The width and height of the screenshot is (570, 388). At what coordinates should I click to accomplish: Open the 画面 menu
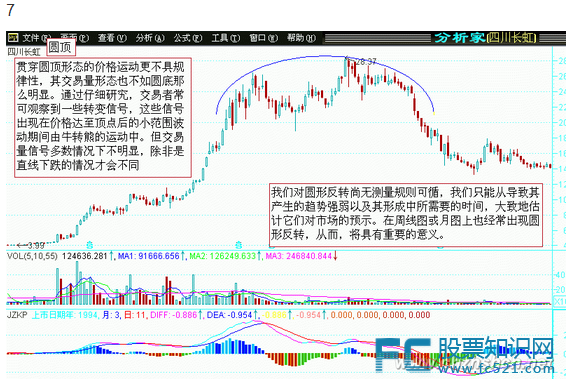(x=75, y=38)
